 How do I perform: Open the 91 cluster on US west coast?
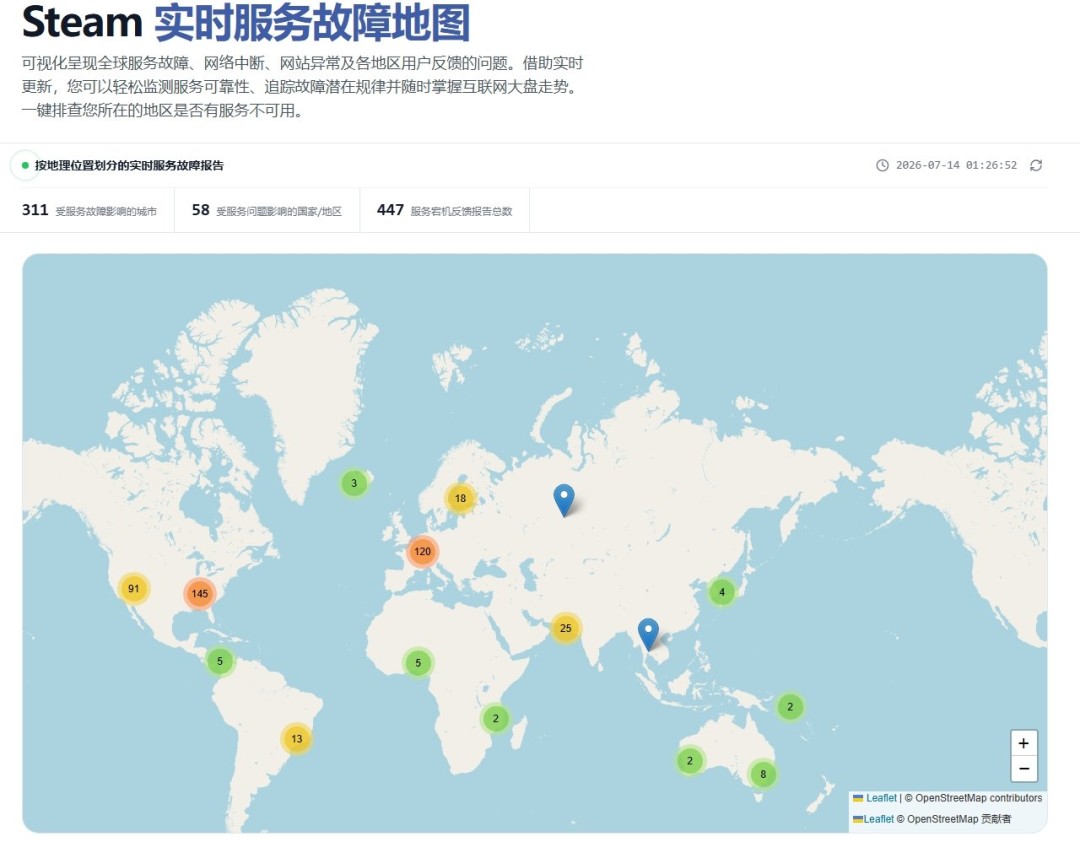[133, 588]
